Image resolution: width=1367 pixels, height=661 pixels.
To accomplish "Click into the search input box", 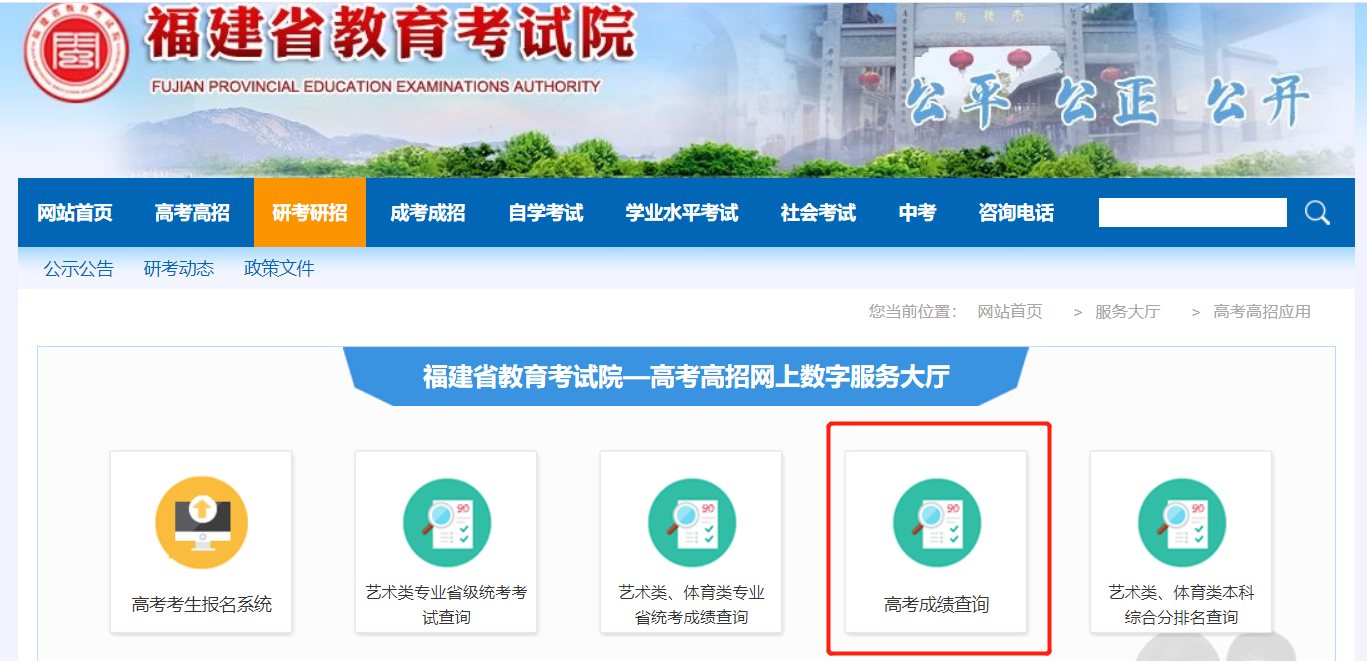I will (1192, 212).
